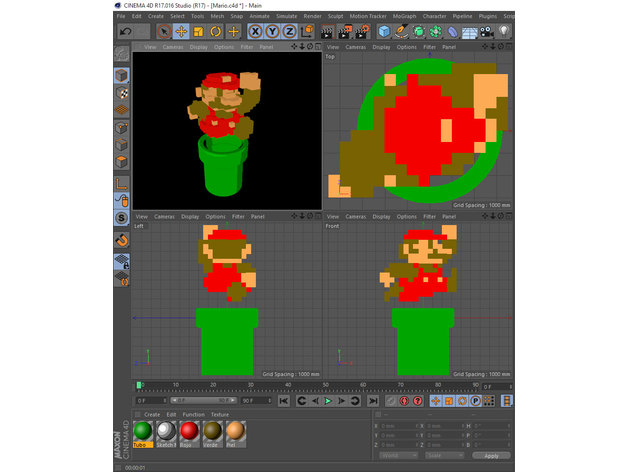Screen dimensions: 628x472
Task: Select the red Rojo material
Action: click(189, 434)
